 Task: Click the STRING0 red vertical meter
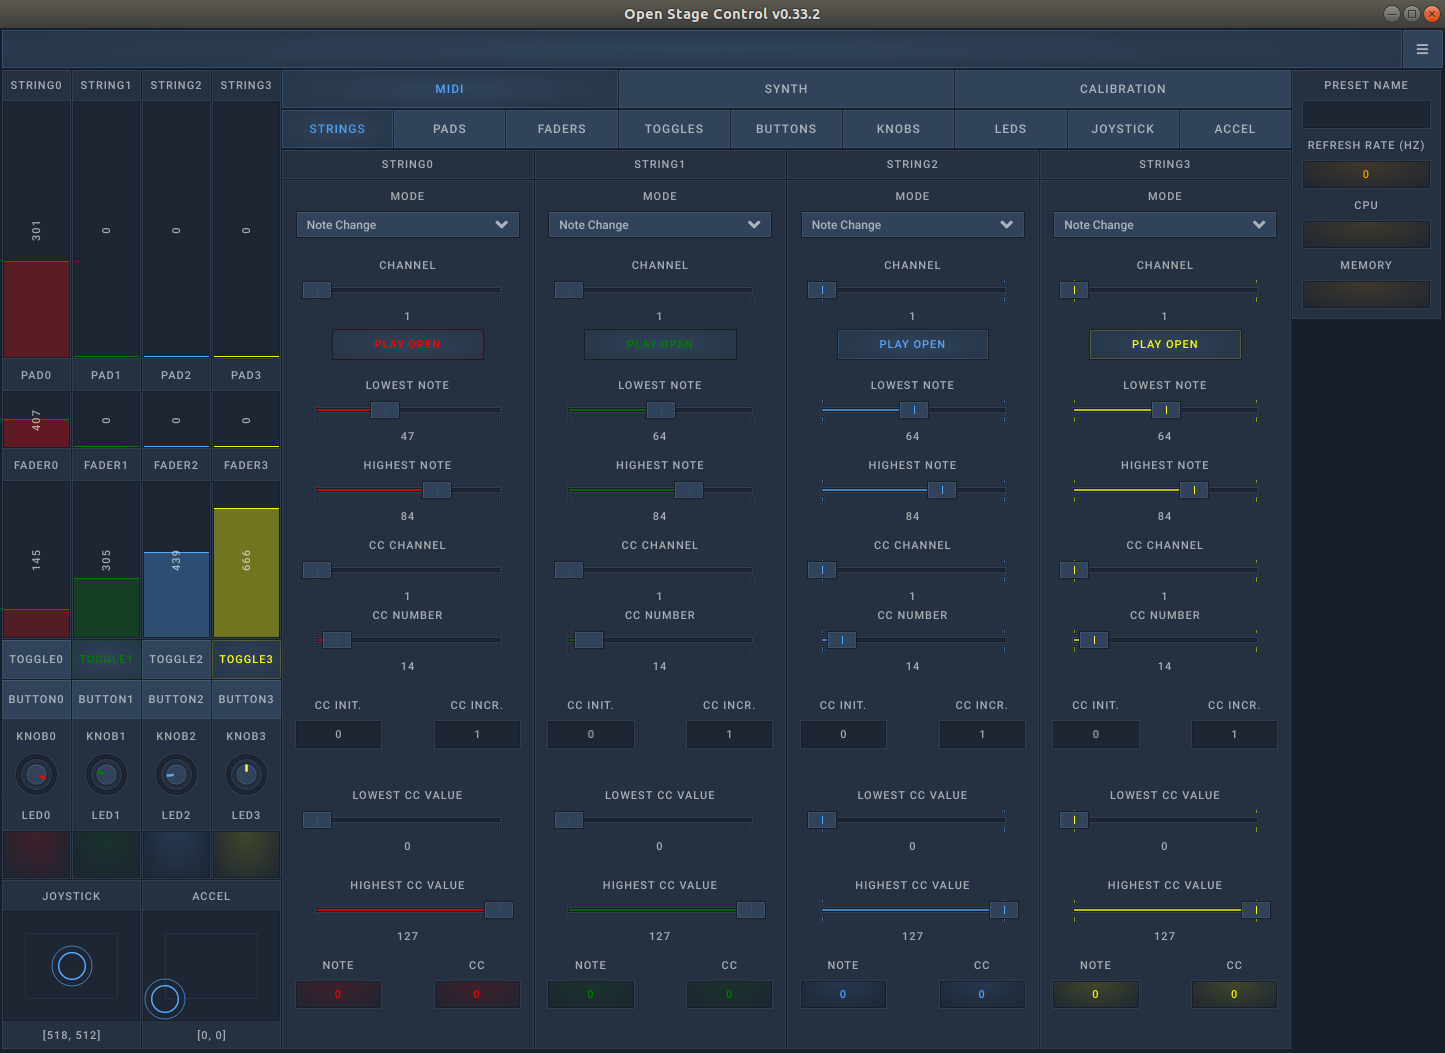coord(36,230)
